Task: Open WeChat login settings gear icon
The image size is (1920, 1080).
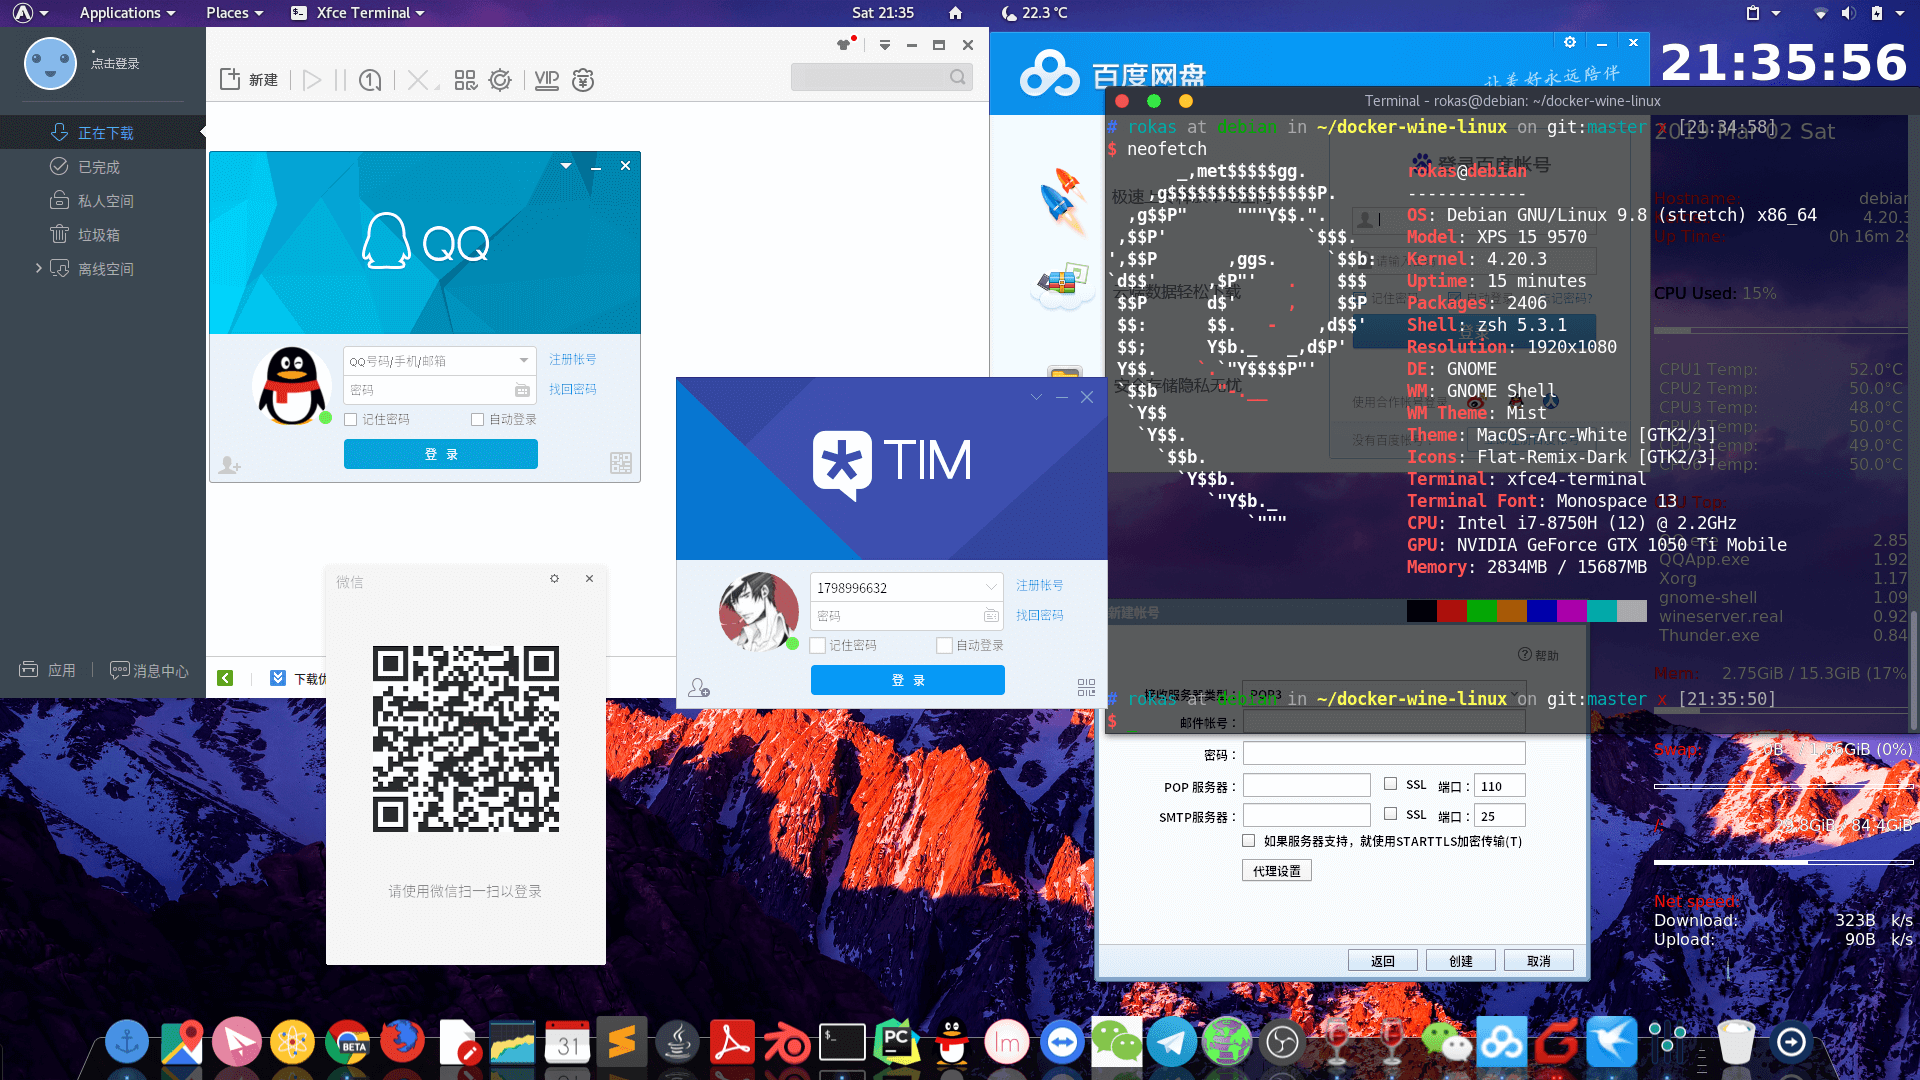Action: pyautogui.click(x=554, y=579)
